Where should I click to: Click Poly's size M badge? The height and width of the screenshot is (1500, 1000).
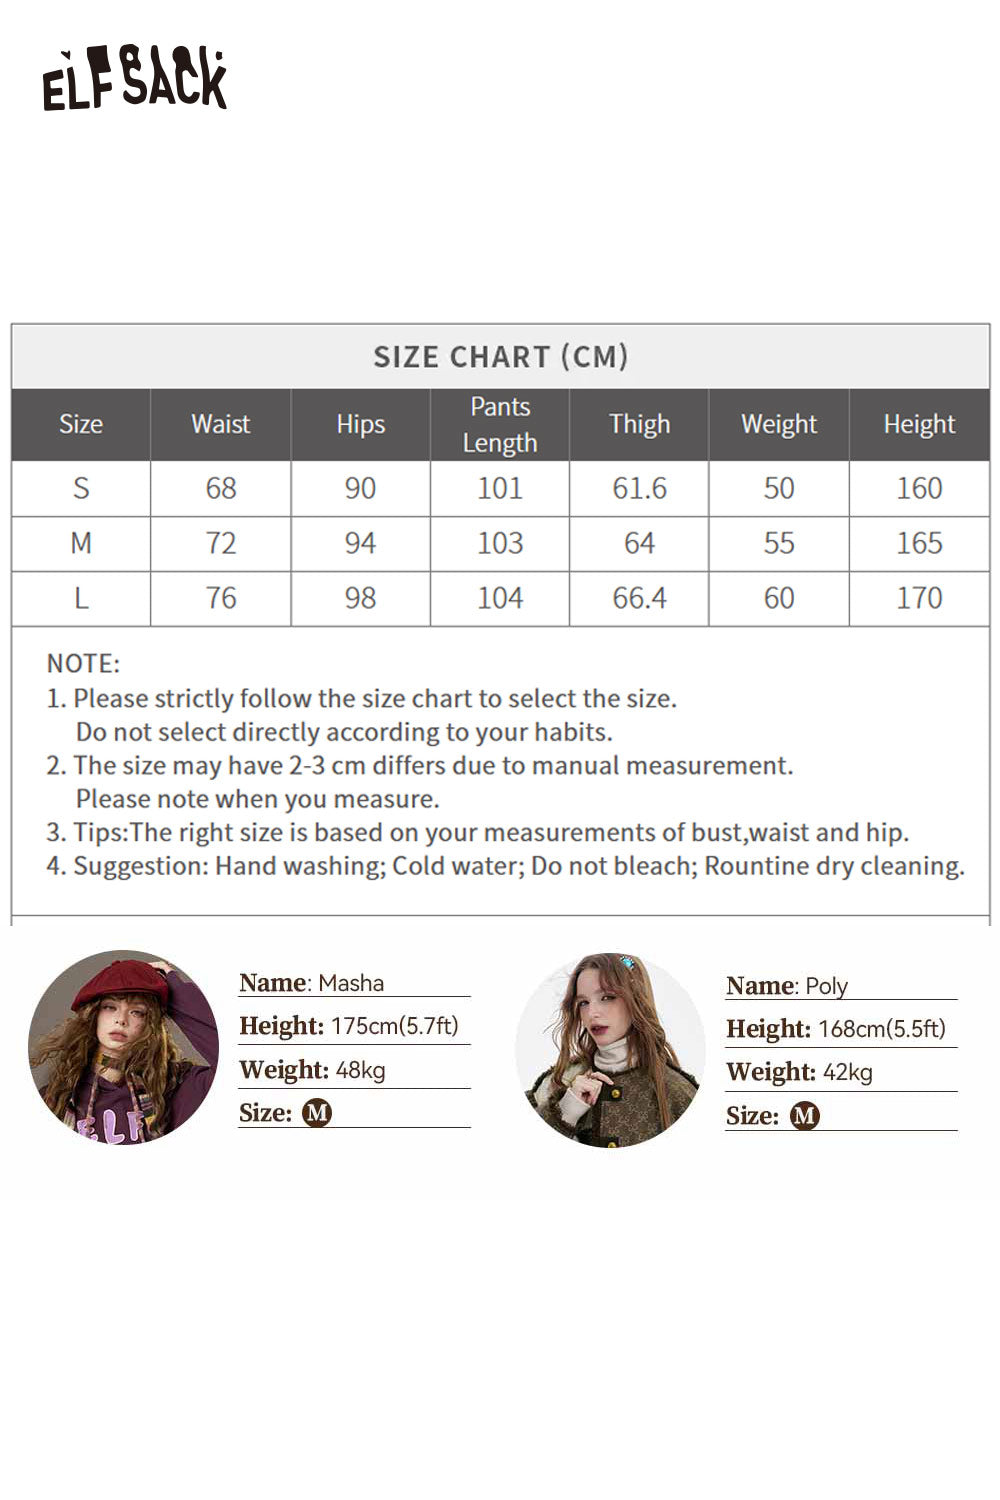[804, 1116]
